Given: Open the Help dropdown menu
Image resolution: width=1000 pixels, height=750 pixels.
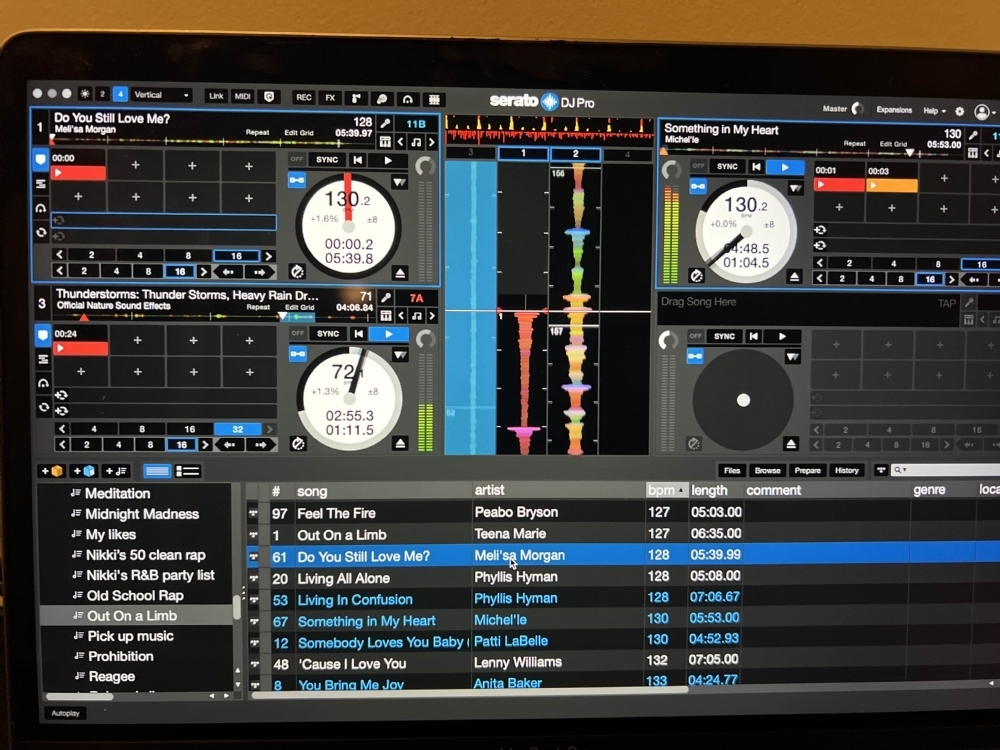Looking at the screenshot, I should [x=934, y=111].
